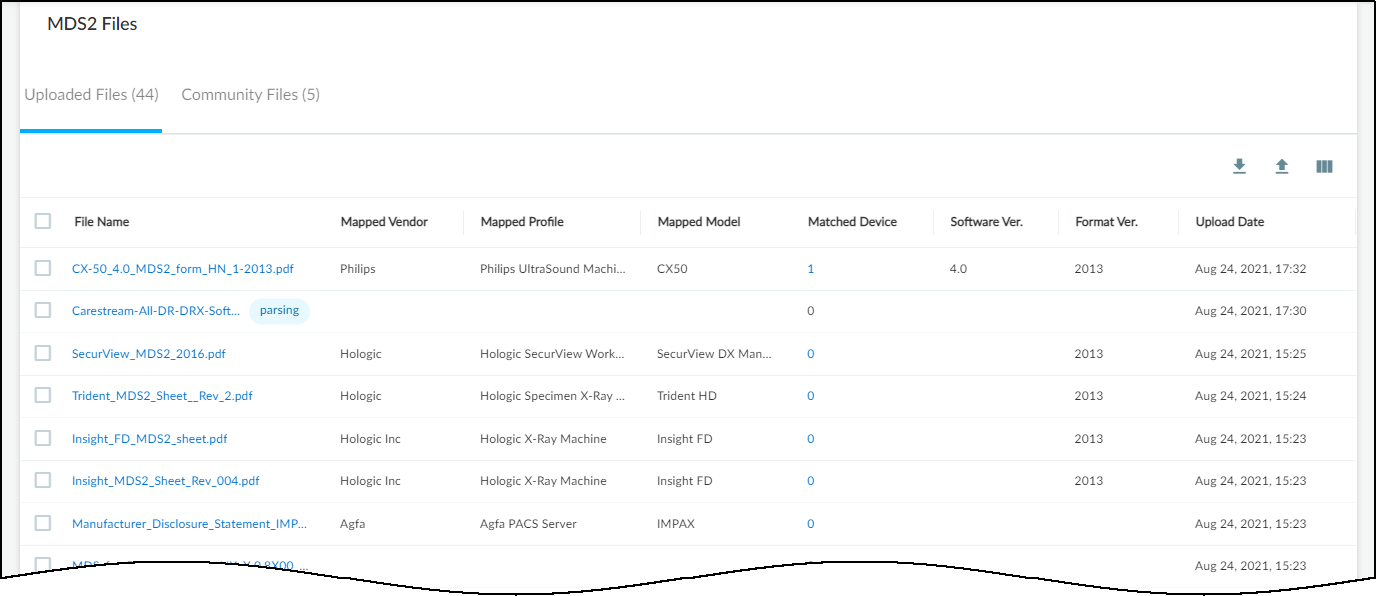Click the parsing status badge

pyautogui.click(x=279, y=310)
